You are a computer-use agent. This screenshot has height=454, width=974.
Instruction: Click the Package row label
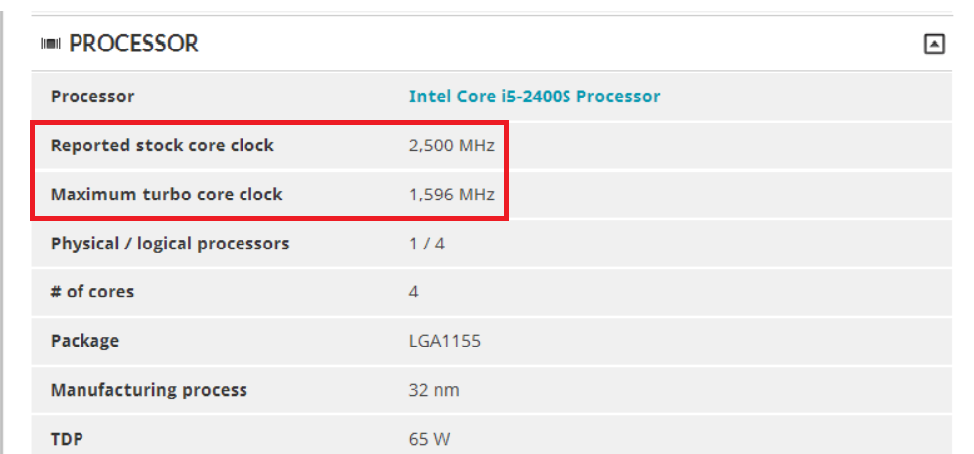(x=85, y=341)
